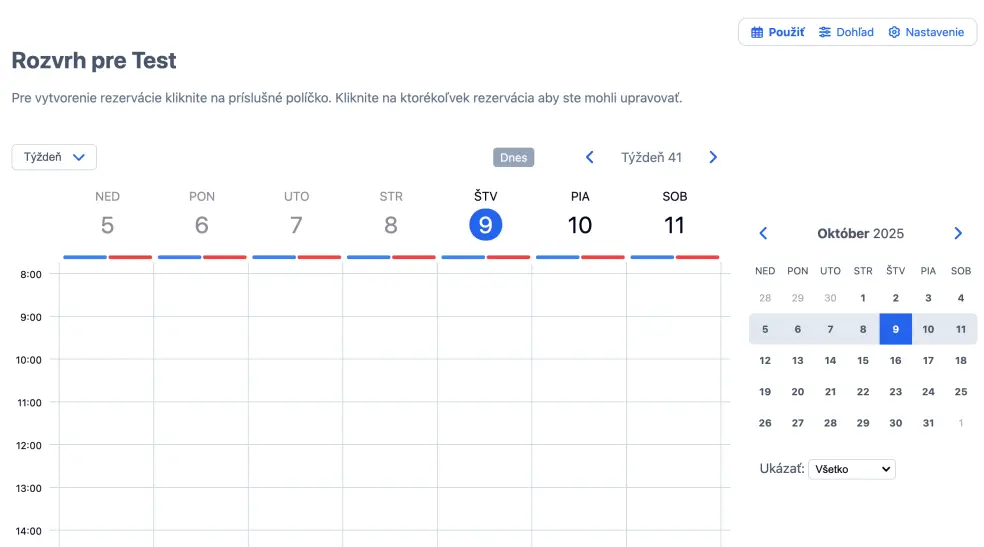Expand the Ukázať Všetko select box
The image size is (984, 547).
pos(852,468)
